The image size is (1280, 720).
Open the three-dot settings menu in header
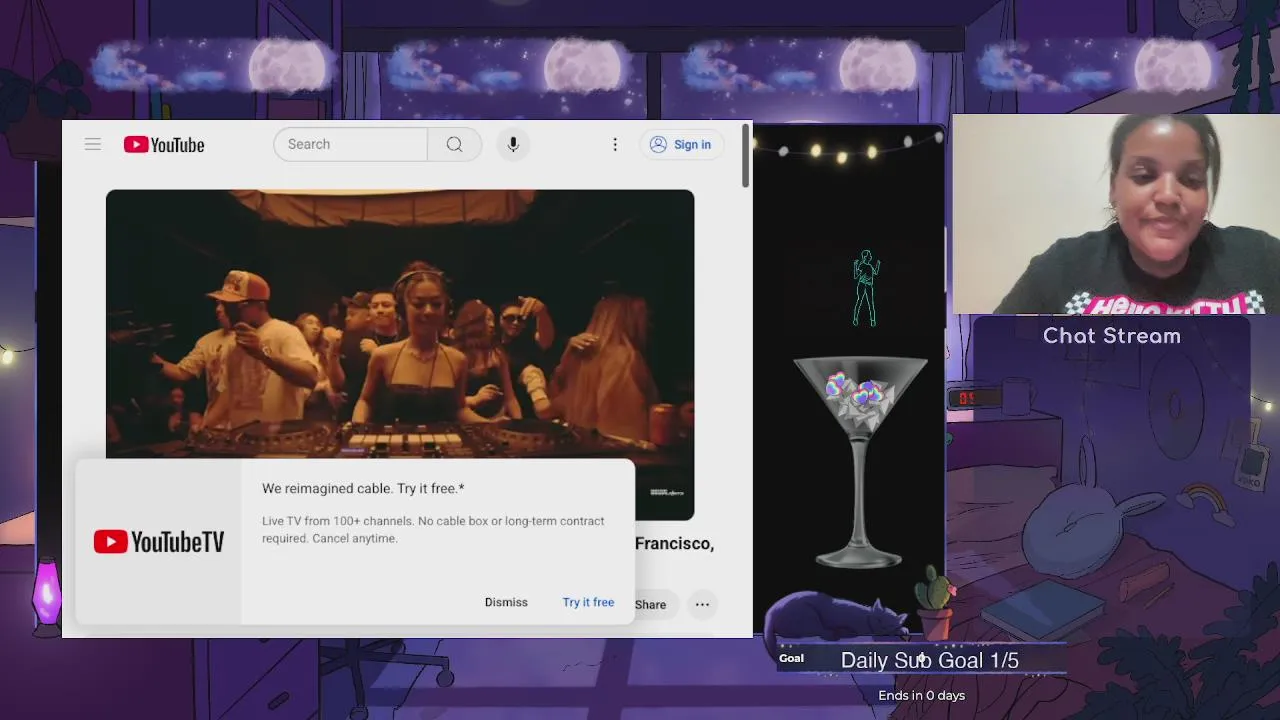click(615, 144)
